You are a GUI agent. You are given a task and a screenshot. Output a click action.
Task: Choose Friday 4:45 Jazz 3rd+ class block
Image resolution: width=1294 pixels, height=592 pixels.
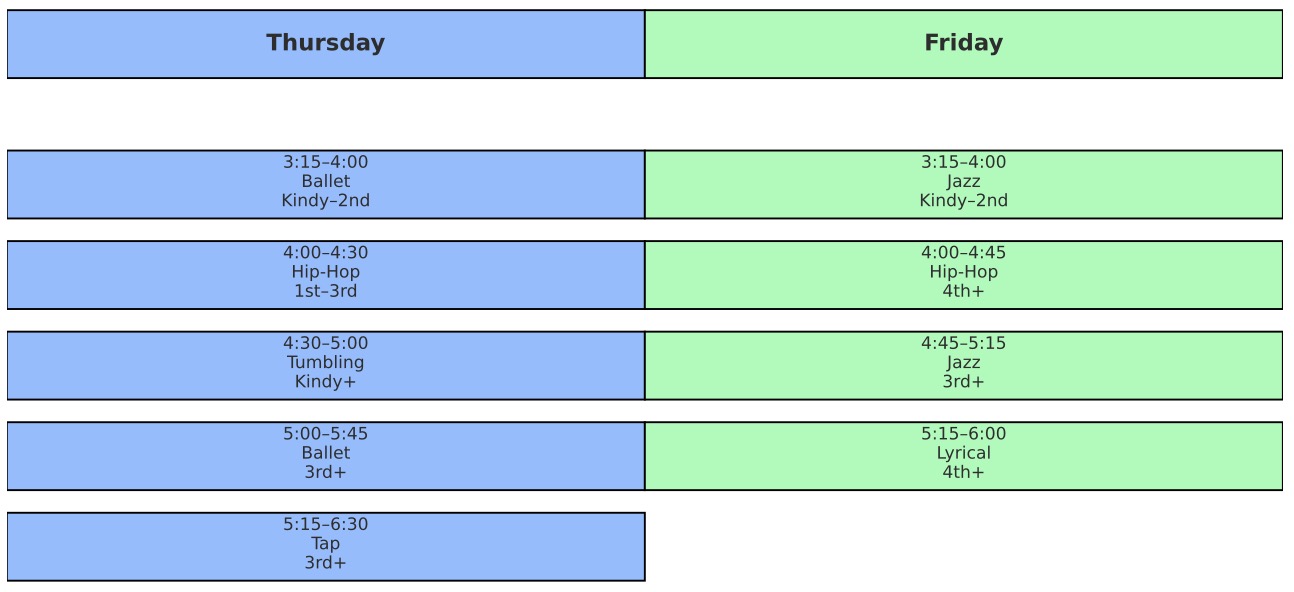coord(963,365)
